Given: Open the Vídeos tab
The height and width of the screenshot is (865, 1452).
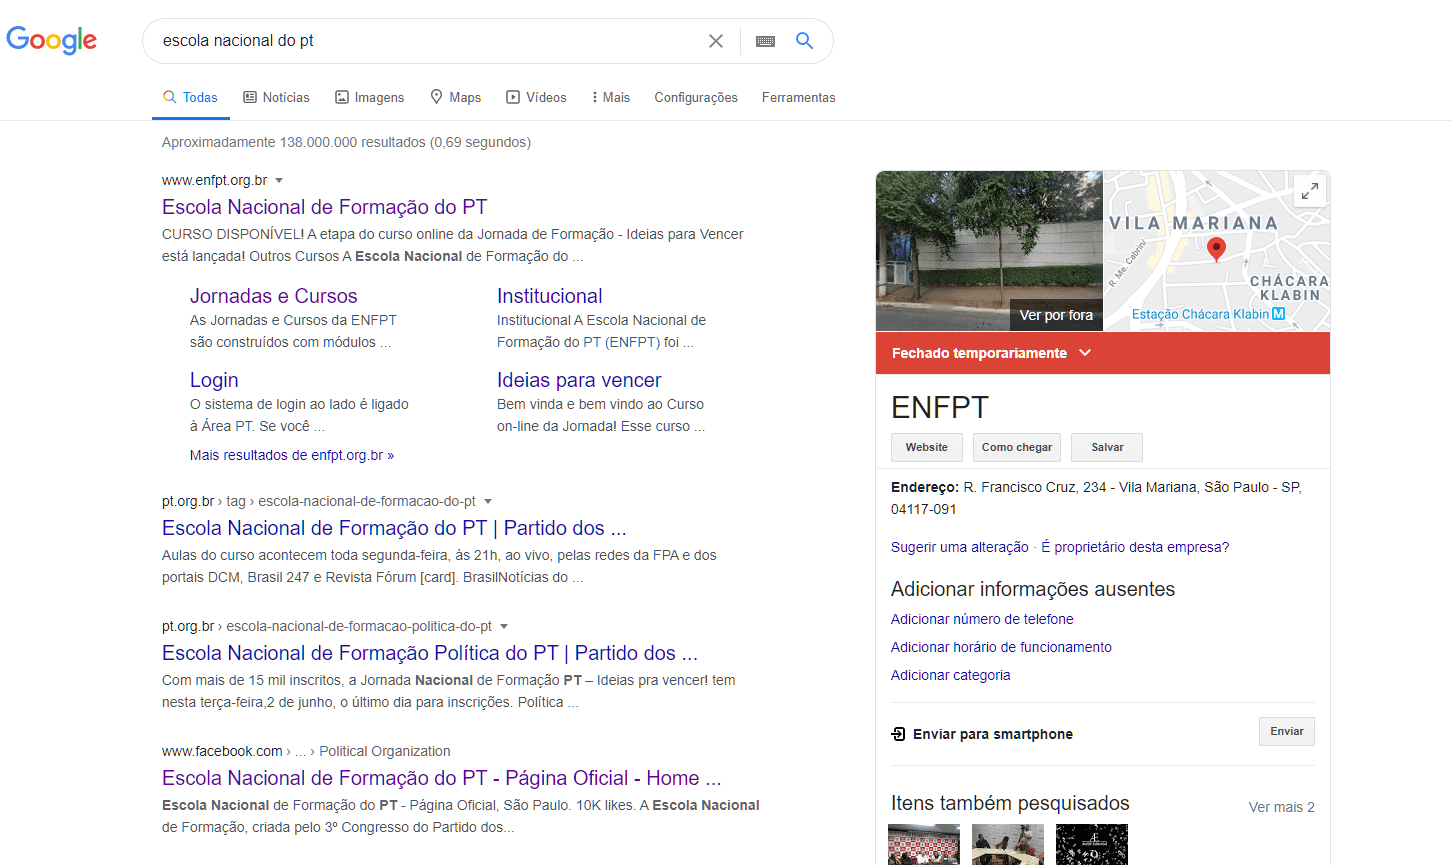Looking at the screenshot, I should [x=536, y=97].
